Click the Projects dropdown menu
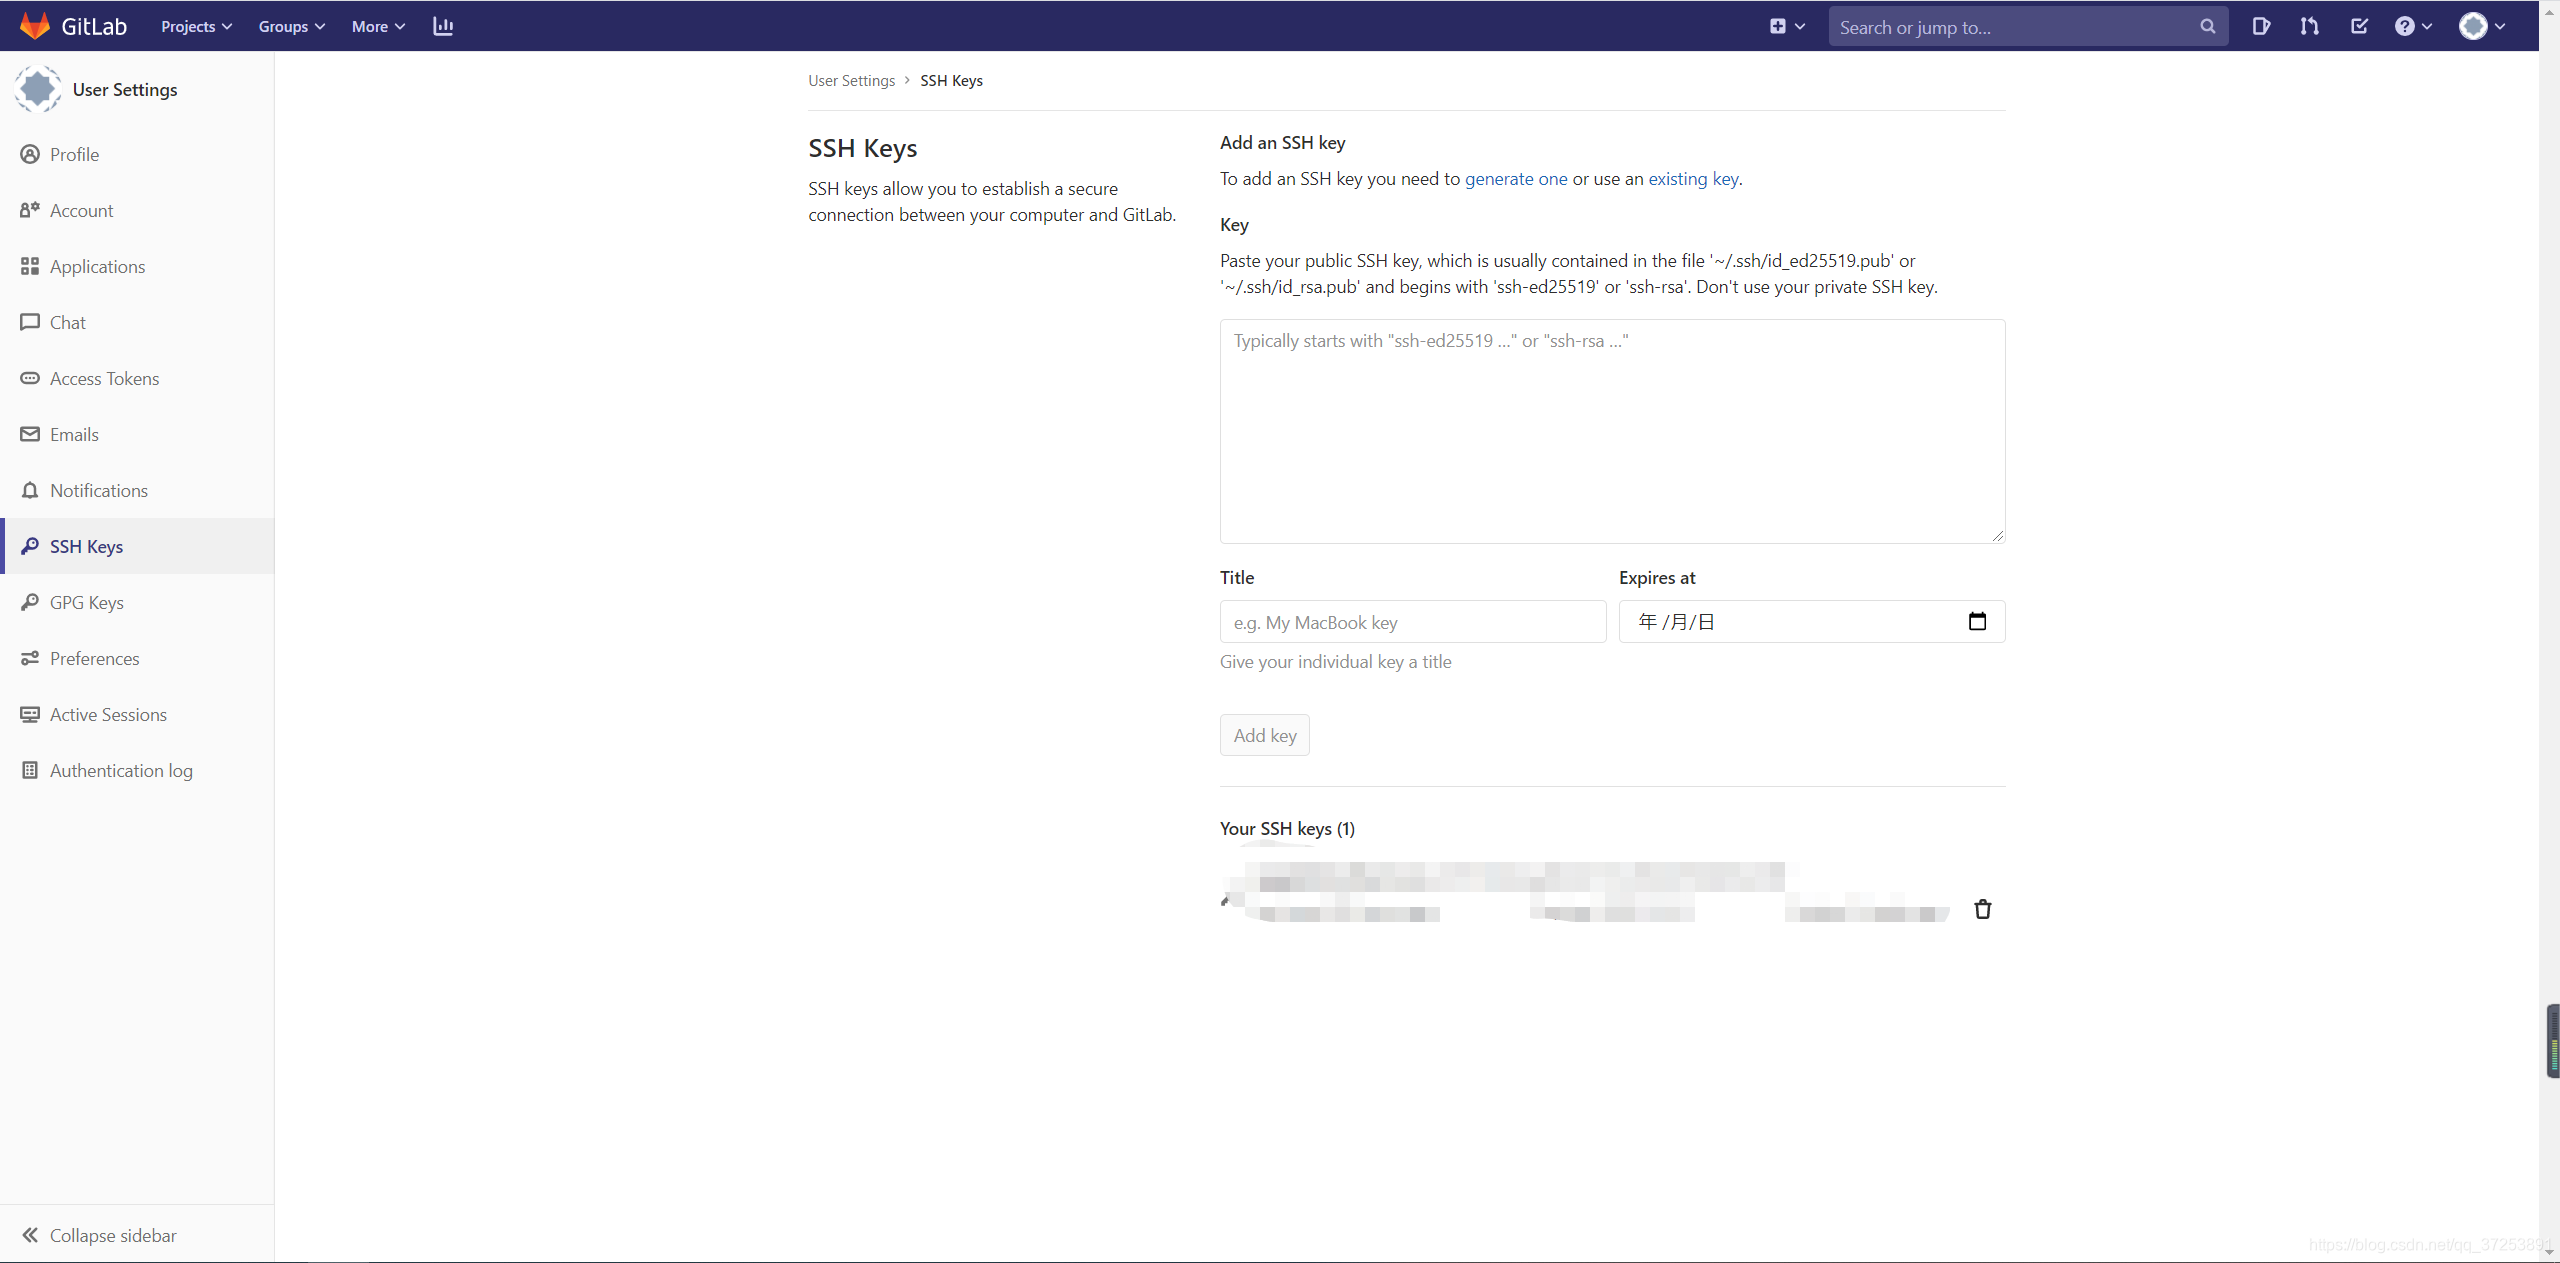 pyautogui.click(x=194, y=26)
